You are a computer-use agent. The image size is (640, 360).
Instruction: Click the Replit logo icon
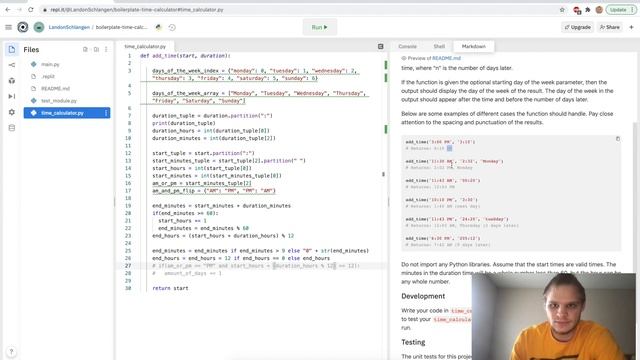click(x=23, y=27)
